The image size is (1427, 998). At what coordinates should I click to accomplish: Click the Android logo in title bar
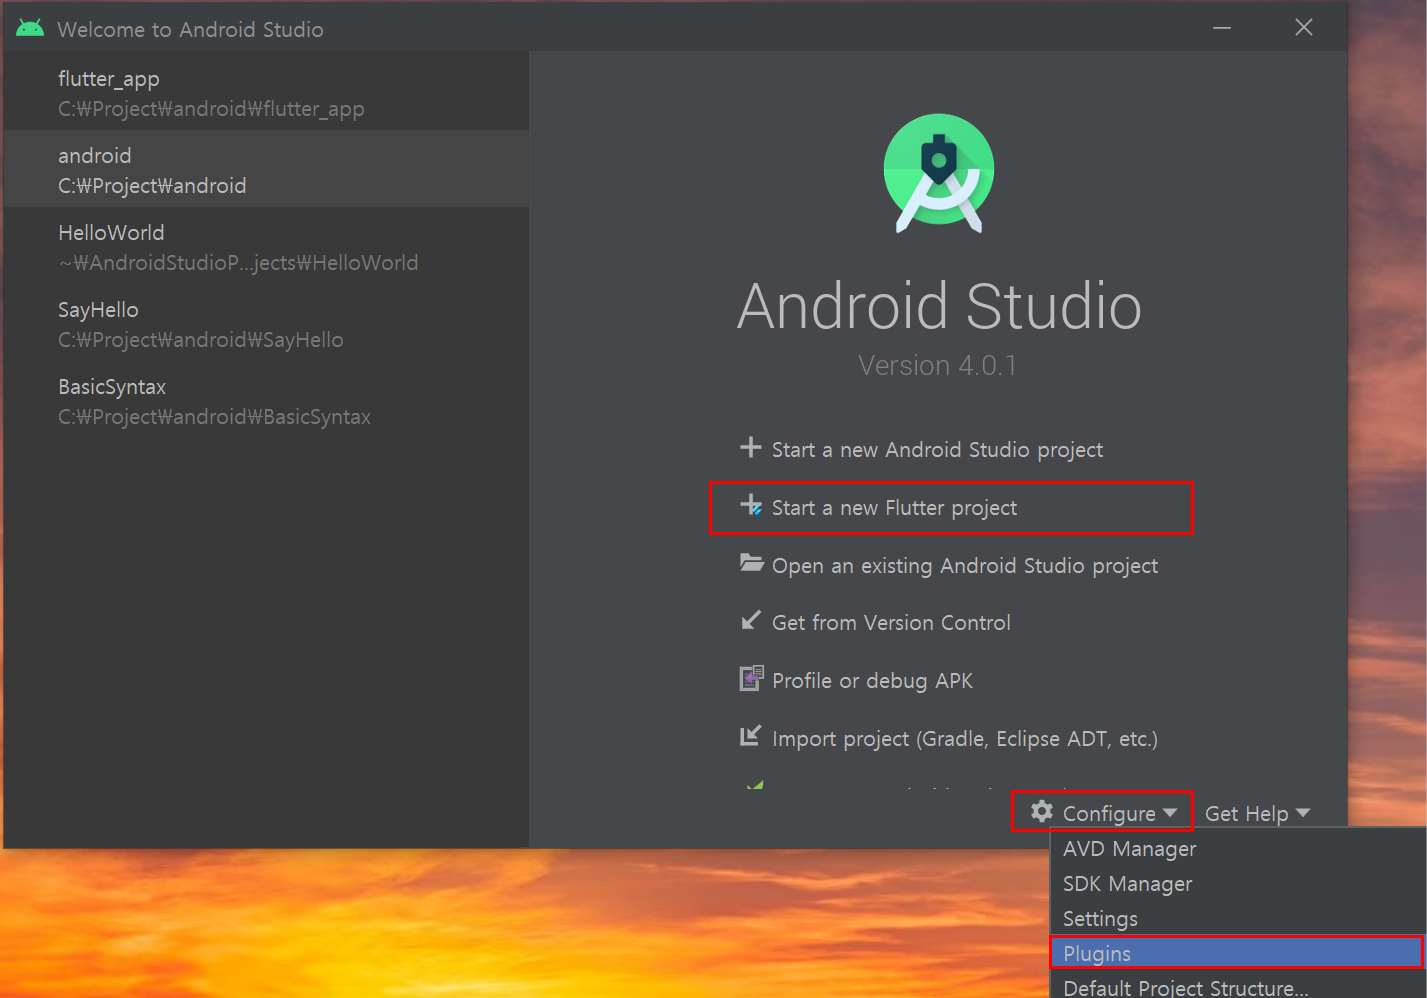tap(30, 28)
